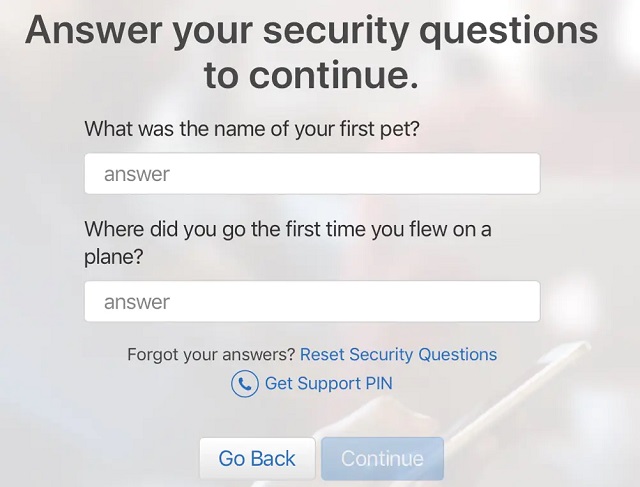640x487 pixels.
Task: Focus the first plane trip answer field
Action: tap(312, 302)
